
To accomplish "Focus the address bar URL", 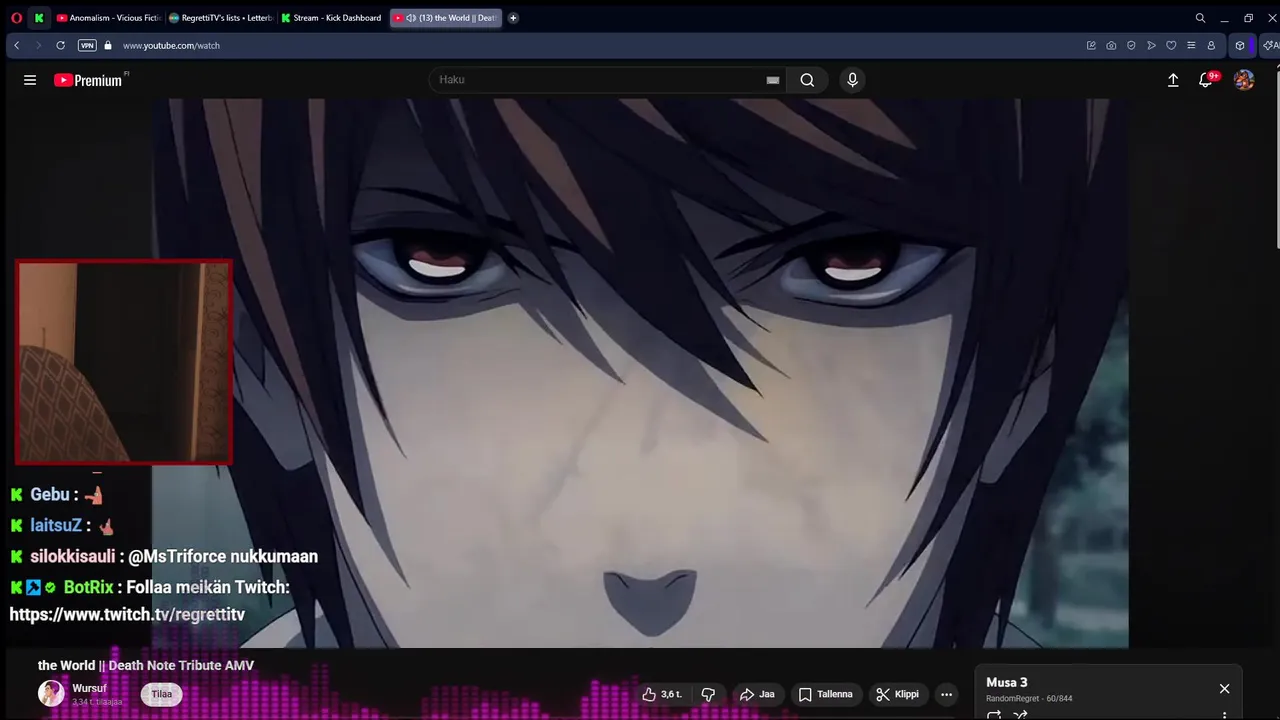I will [x=171, y=45].
